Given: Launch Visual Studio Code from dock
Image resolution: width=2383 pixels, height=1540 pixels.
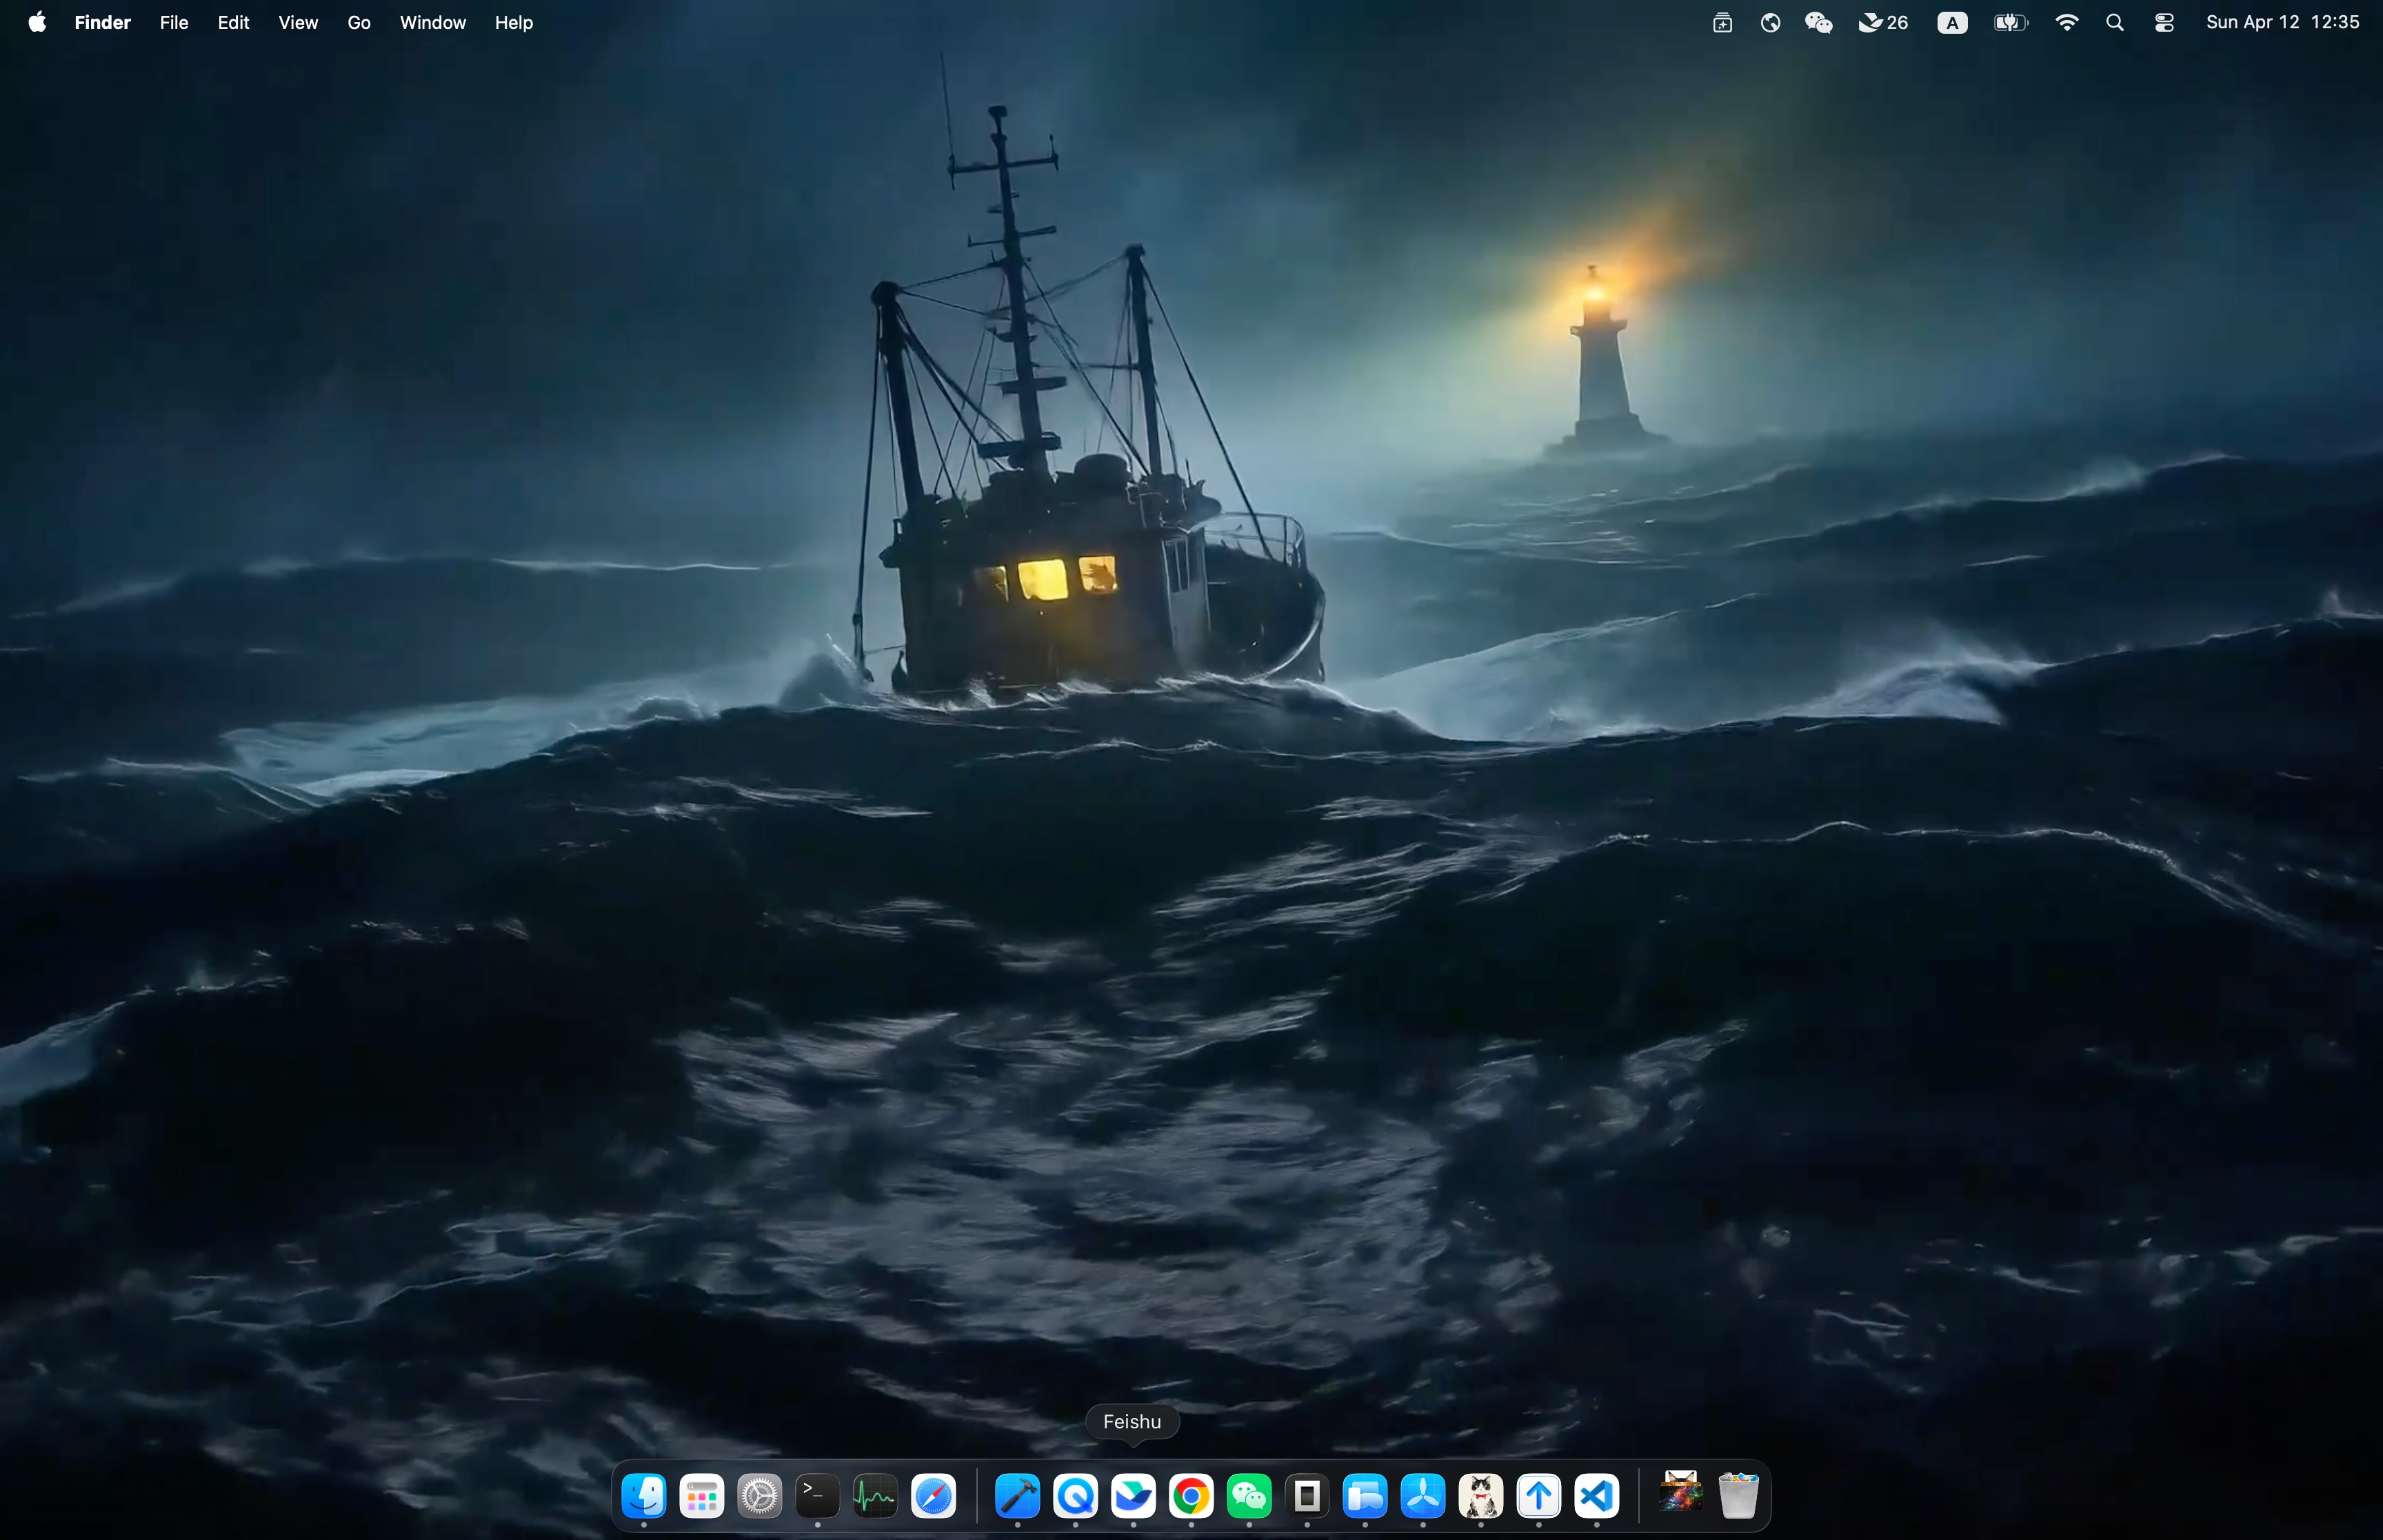Looking at the screenshot, I should click(1597, 1496).
